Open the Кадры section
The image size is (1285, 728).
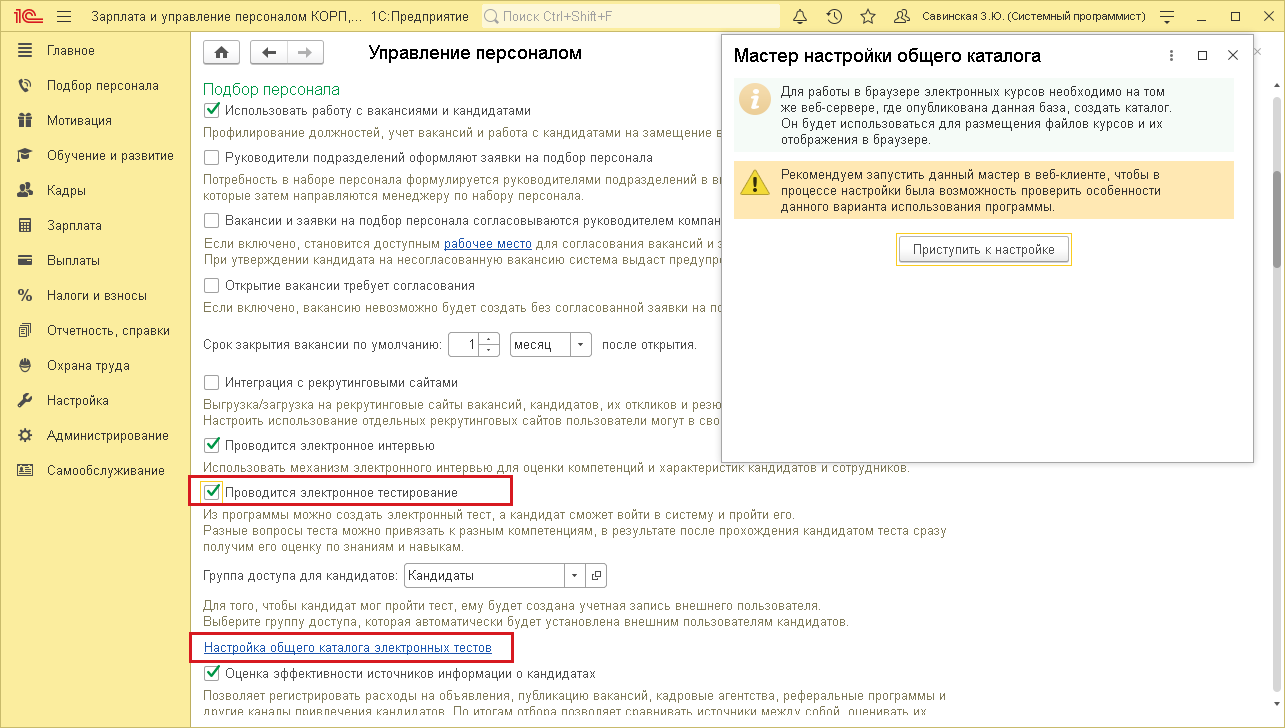(x=66, y=191)
